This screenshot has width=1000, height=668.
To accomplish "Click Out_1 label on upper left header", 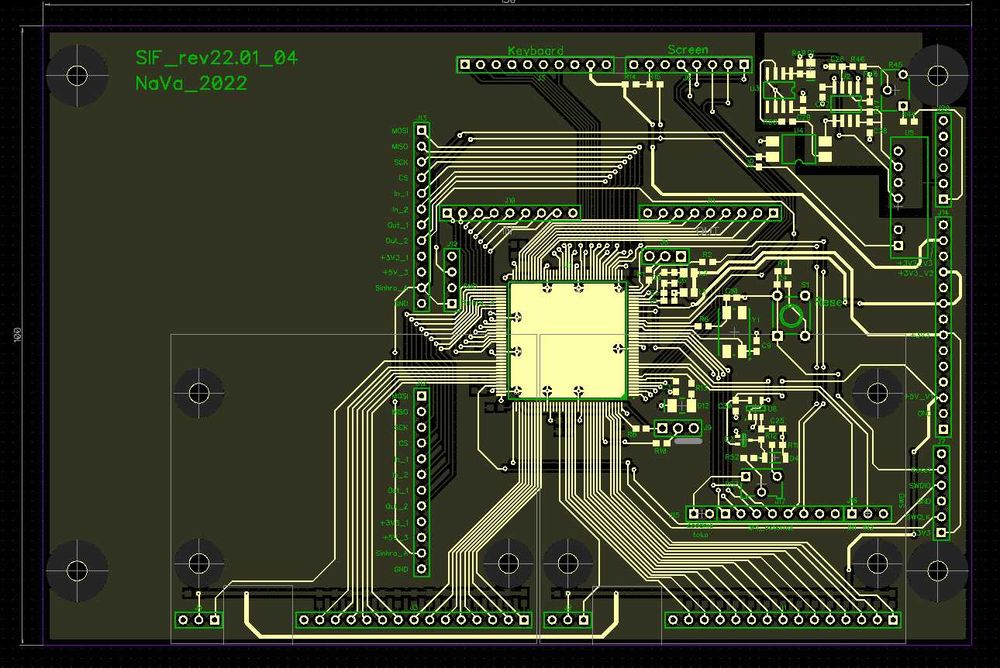I will pyautogui.click(x=398, y=226).
